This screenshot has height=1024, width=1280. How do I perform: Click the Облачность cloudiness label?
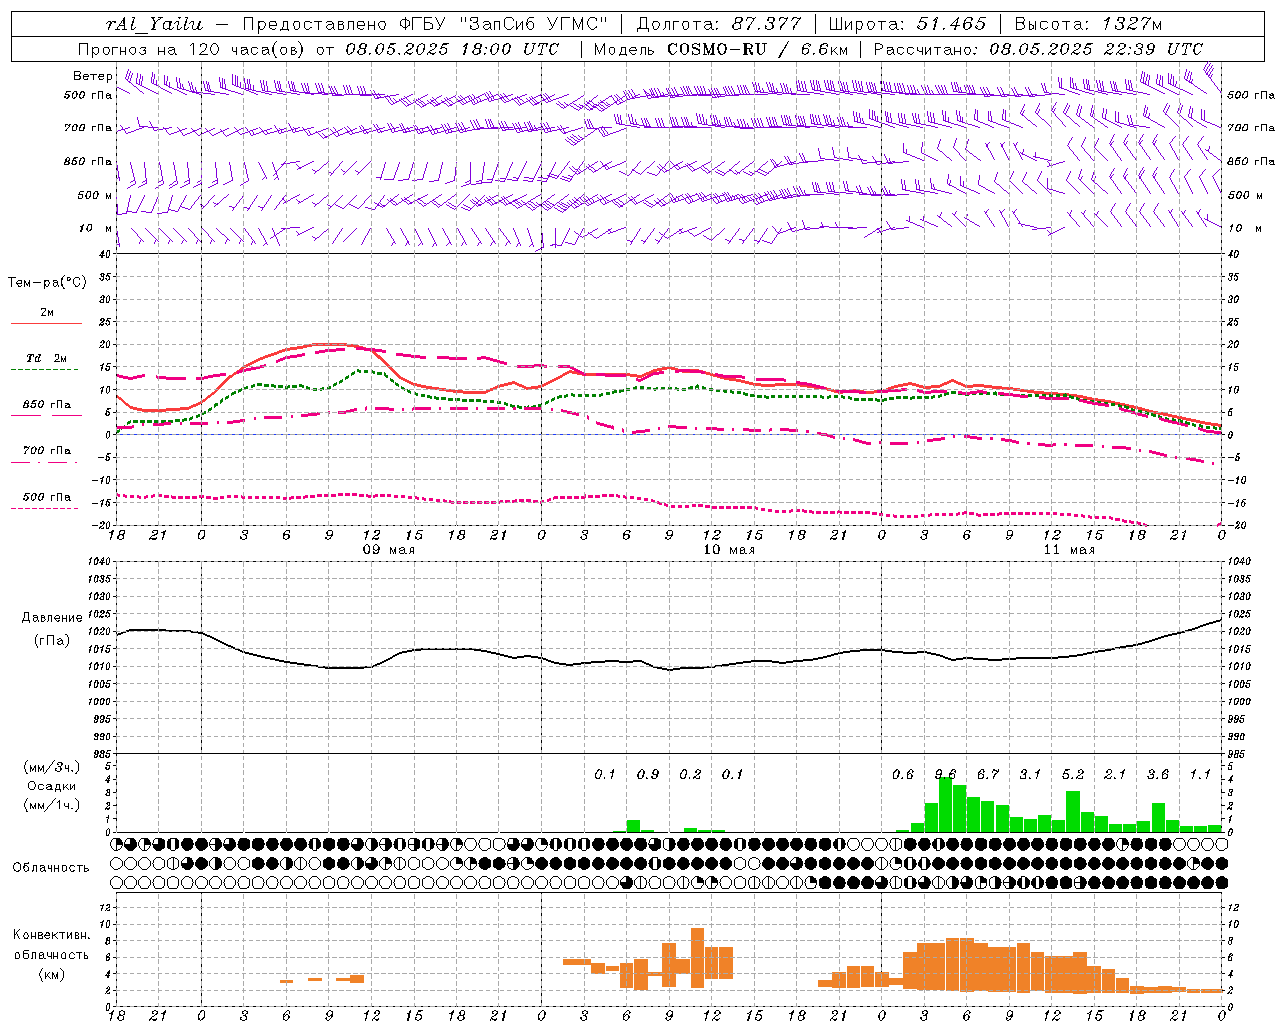(51, 867)
